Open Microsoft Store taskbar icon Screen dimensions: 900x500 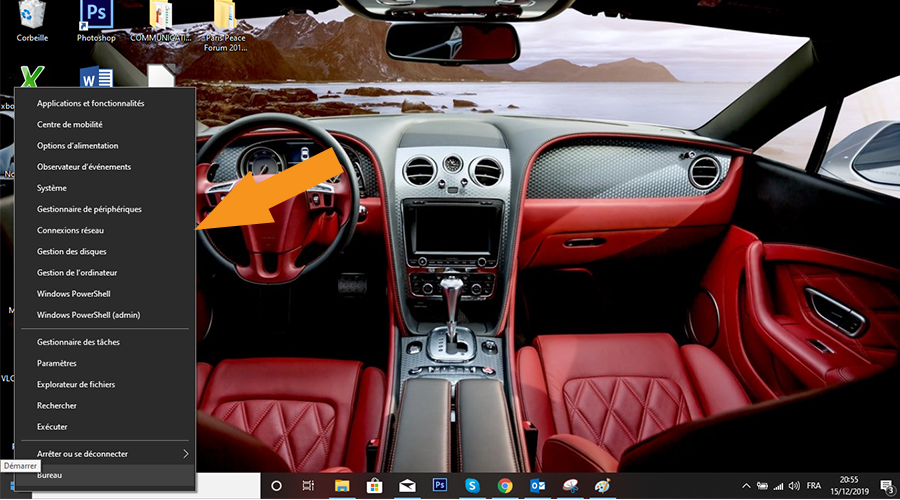374,486
